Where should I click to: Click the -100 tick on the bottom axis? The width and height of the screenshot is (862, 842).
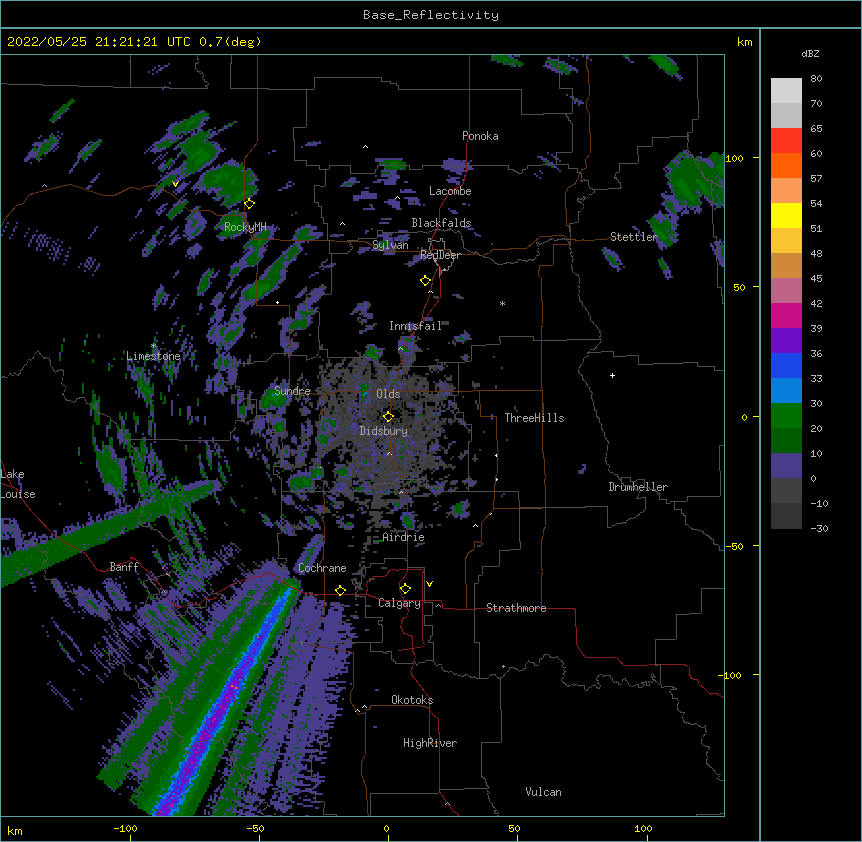(125, 828)
